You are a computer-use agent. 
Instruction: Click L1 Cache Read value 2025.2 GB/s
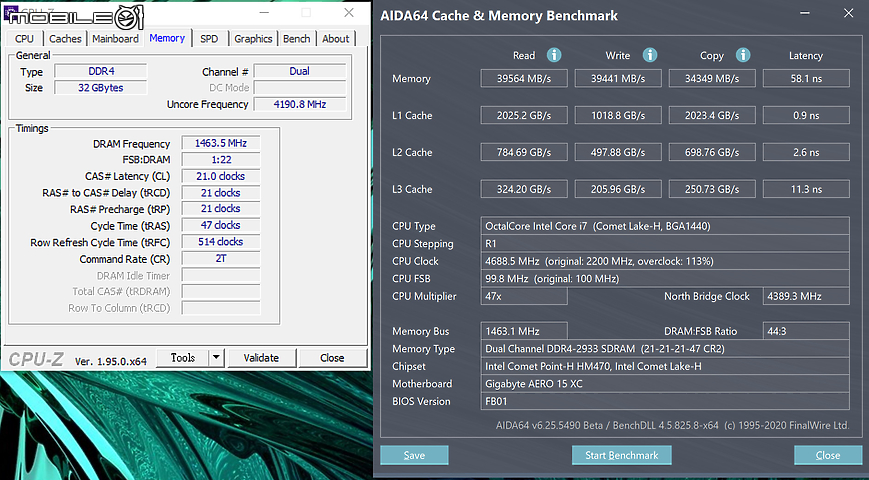point(524,115)
